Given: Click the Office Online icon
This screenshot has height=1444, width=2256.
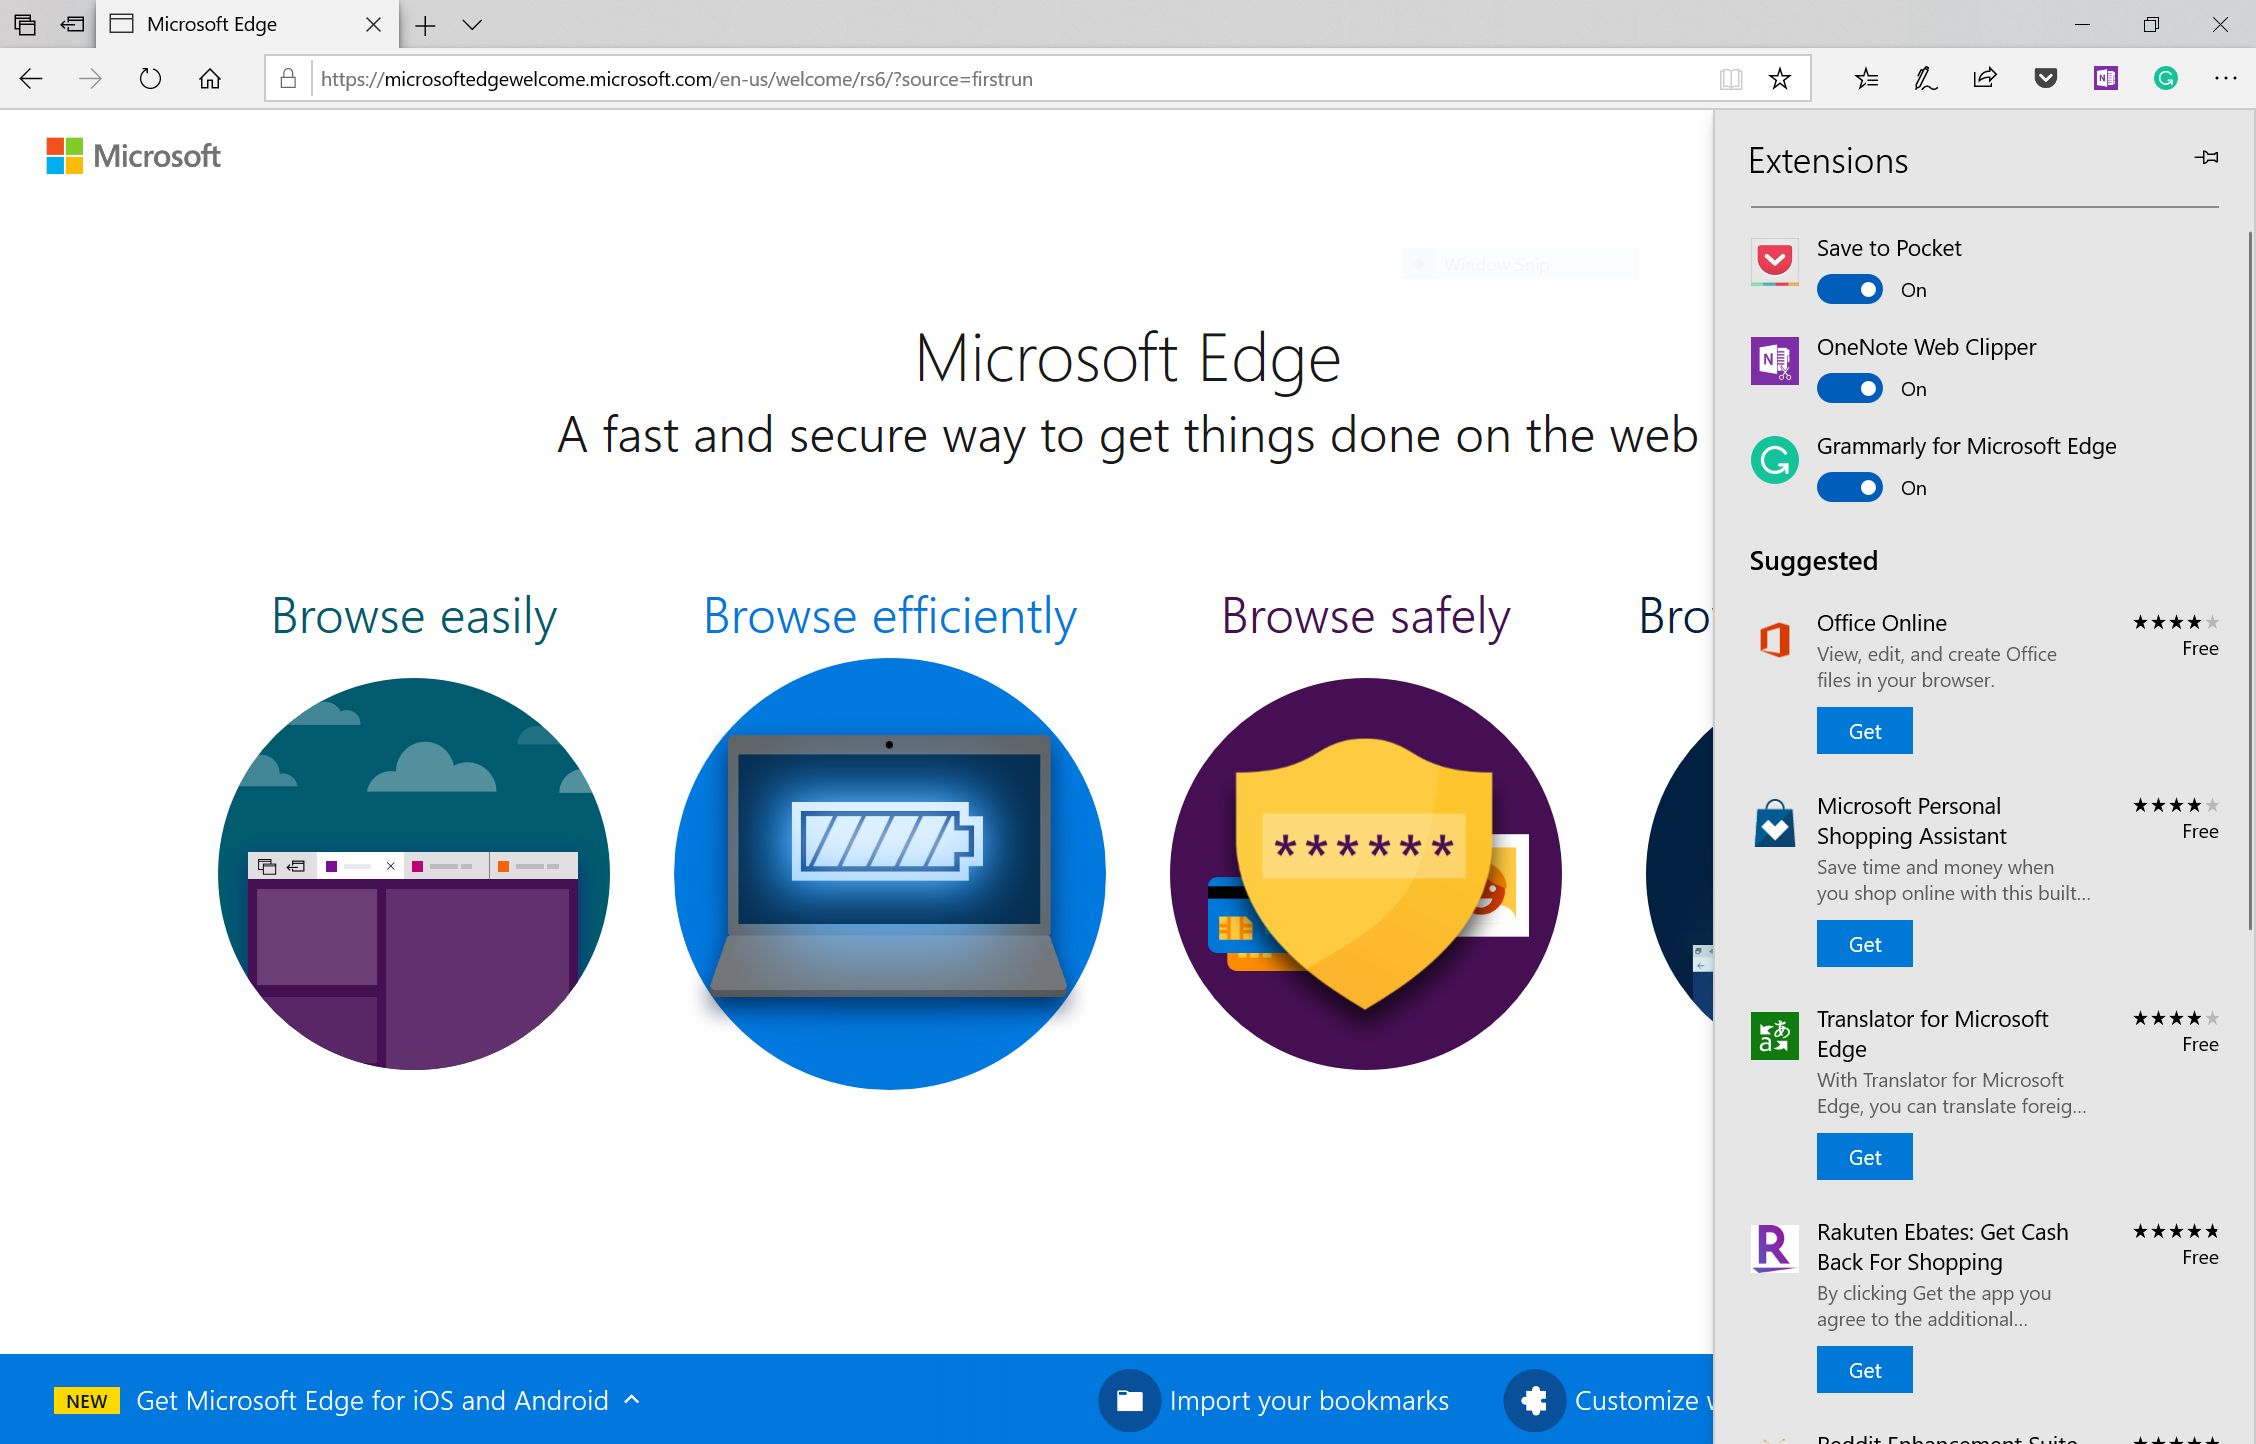Looking at the screenshot, I should click(x=1775, y=638).
